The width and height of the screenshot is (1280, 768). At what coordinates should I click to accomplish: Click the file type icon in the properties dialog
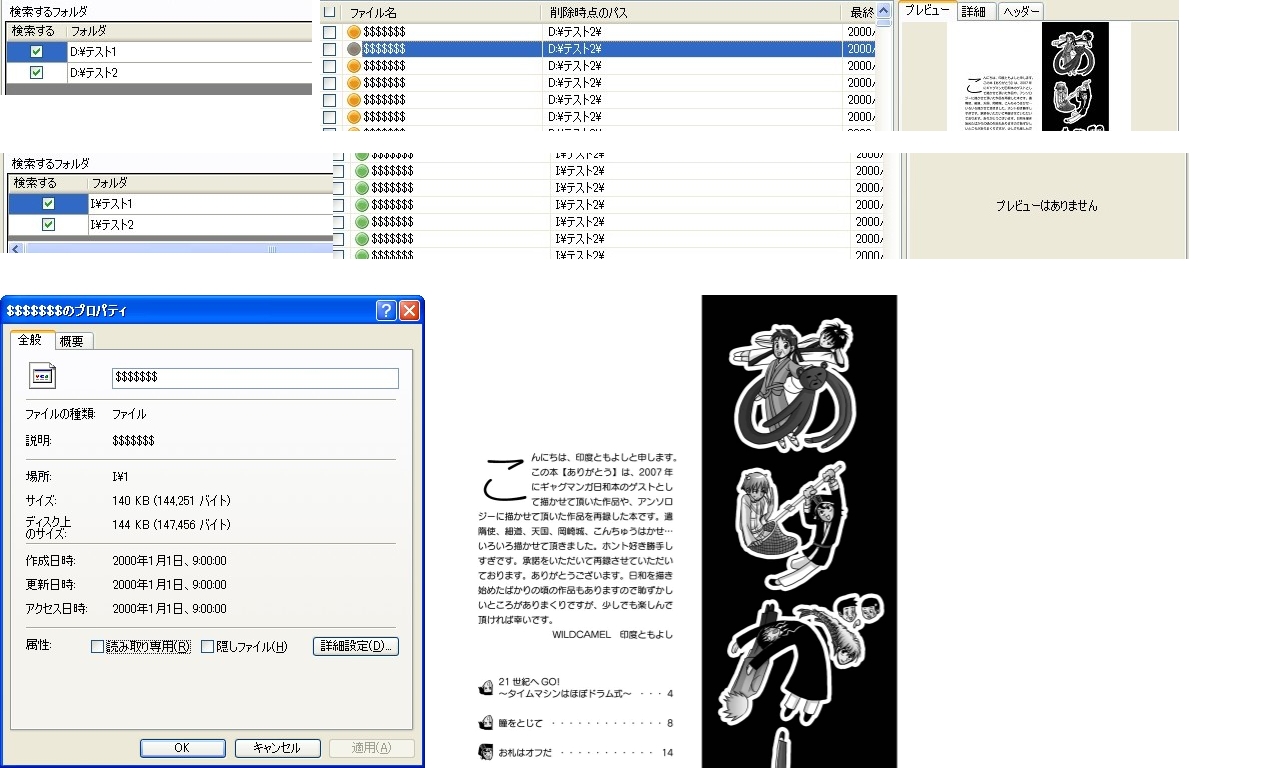click(x=43, y=377)
